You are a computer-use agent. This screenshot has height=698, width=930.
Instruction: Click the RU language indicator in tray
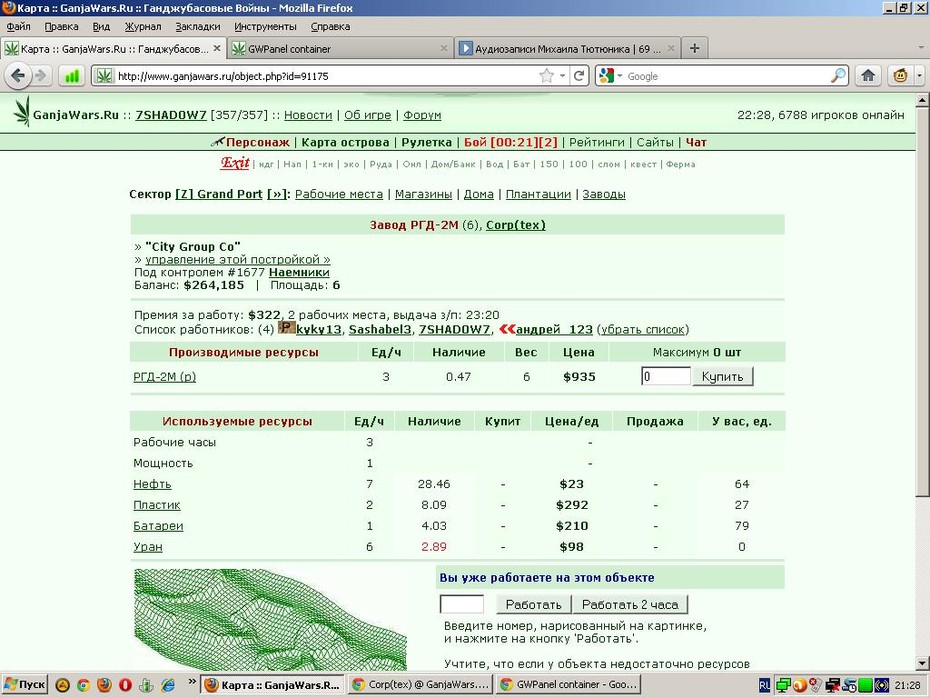(x=764, y=686)
